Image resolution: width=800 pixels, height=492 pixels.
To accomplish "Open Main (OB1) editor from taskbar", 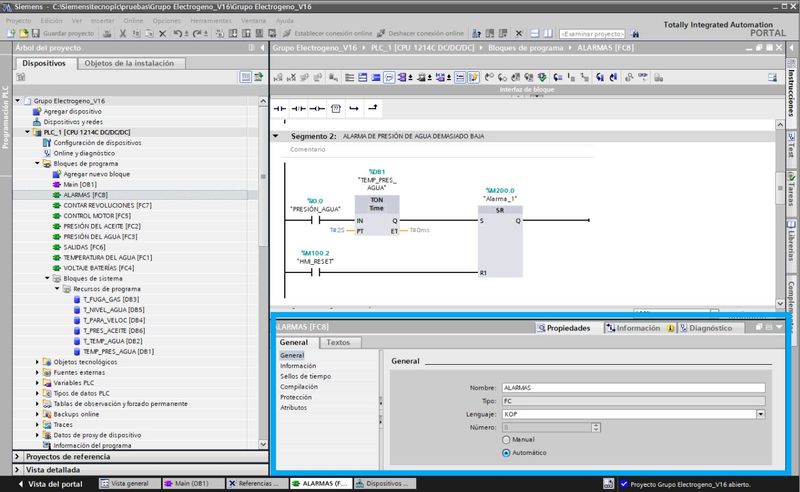I will pyautogui.click(x=192, y=483).
